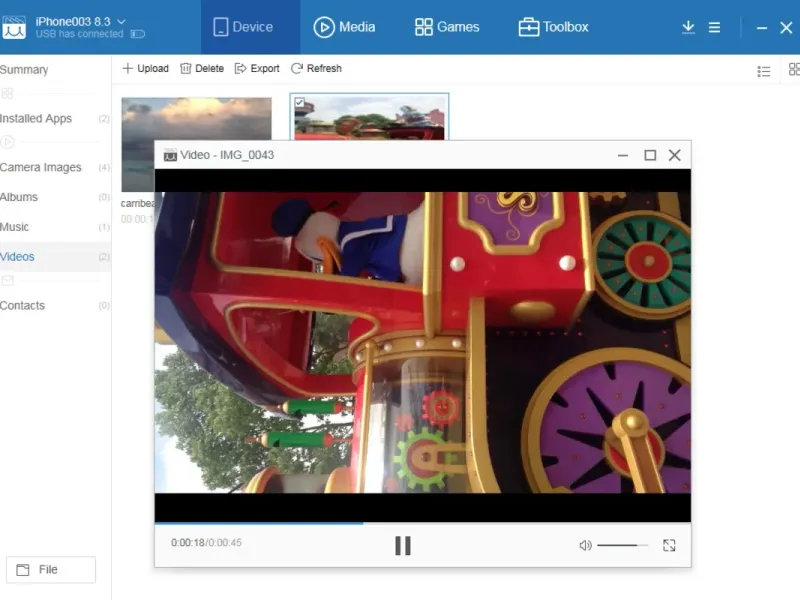Image resolution: width=800 pixels, height=600 pixels.
Task: Adjust the video volume slider
Action: point(622,545)
